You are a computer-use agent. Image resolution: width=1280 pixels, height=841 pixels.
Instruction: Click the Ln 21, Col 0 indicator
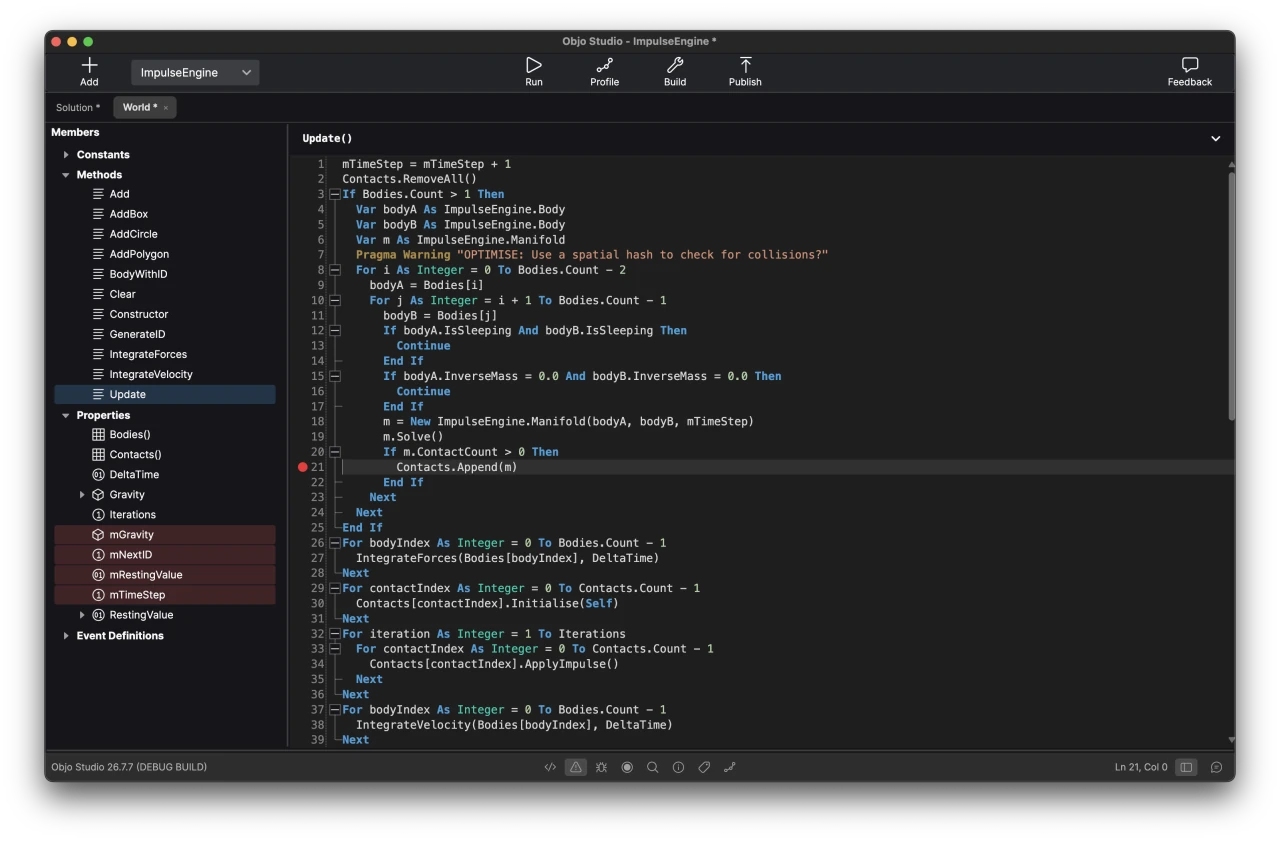point(1141,767)
